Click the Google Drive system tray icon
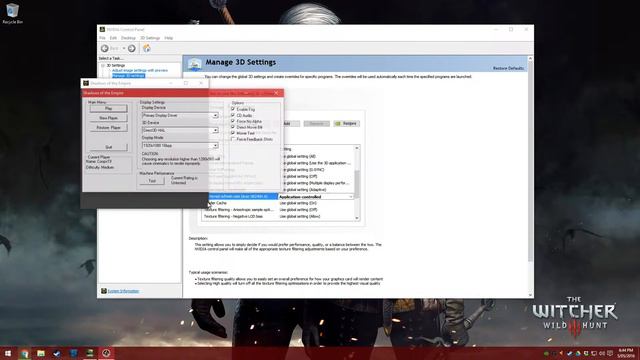The image size is (640, 360). (578, 353)
